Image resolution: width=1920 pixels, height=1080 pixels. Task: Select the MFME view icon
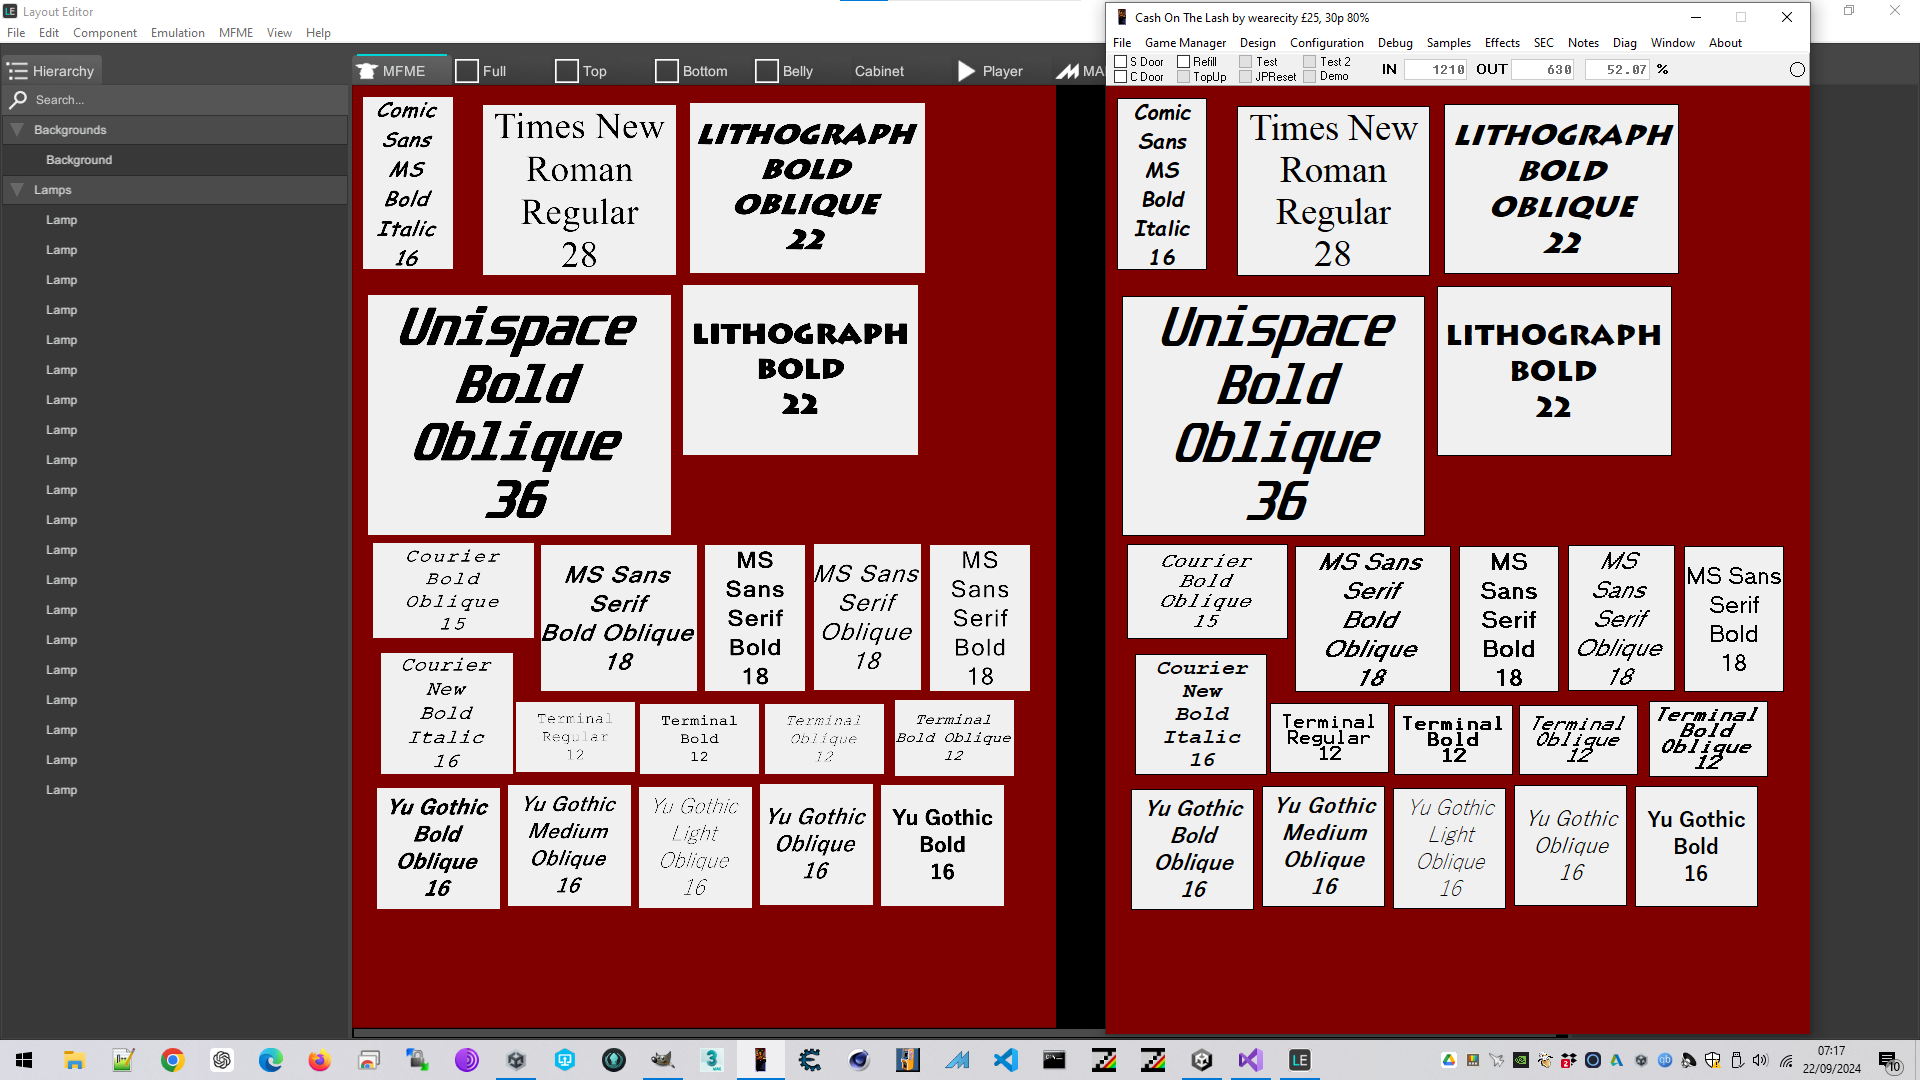(x=367, y=71)
